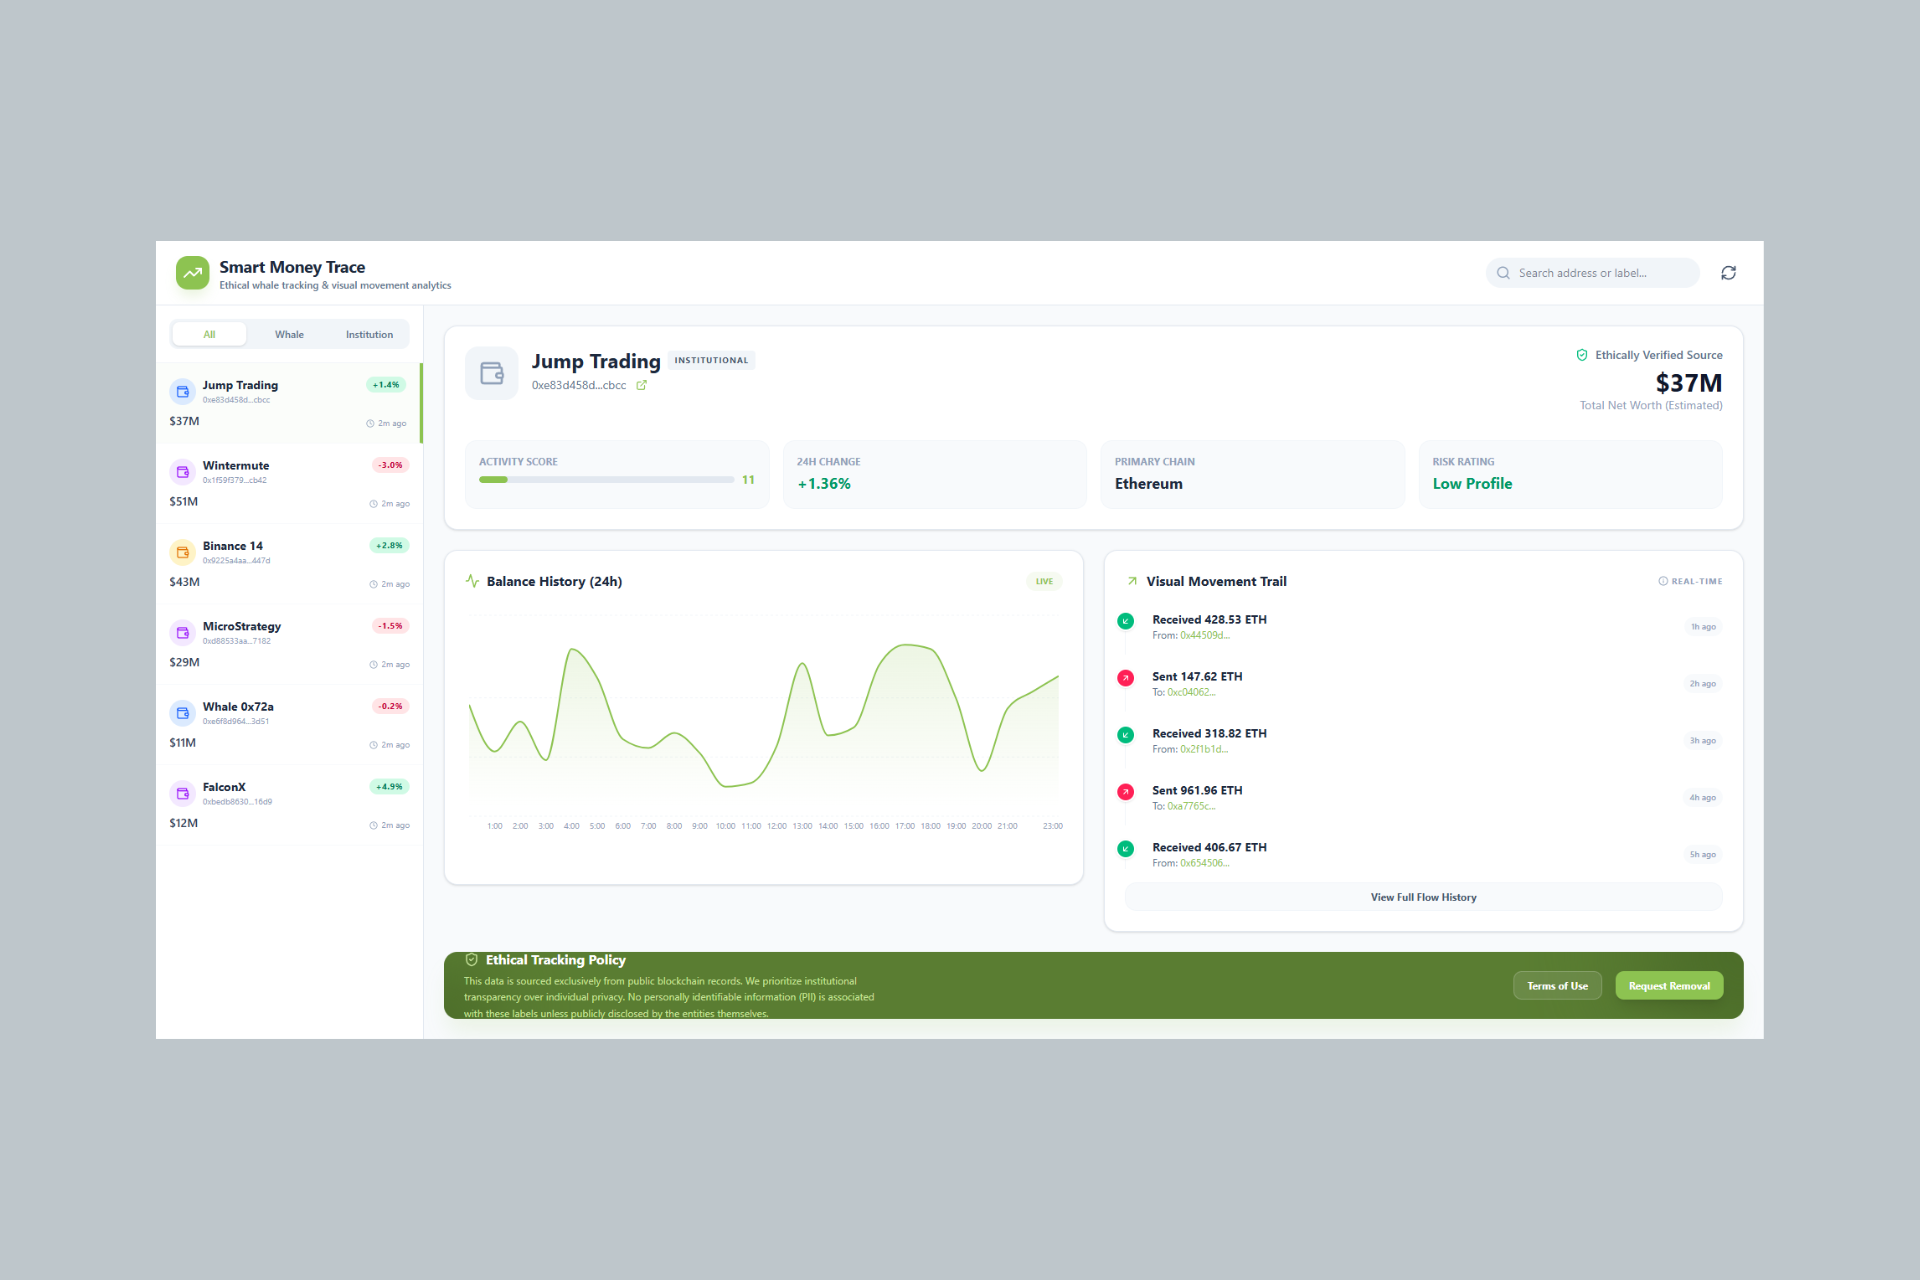Switch to the Whale filter tab
The height and width of the screenshot is (1280, 1920).
point(289,334)
